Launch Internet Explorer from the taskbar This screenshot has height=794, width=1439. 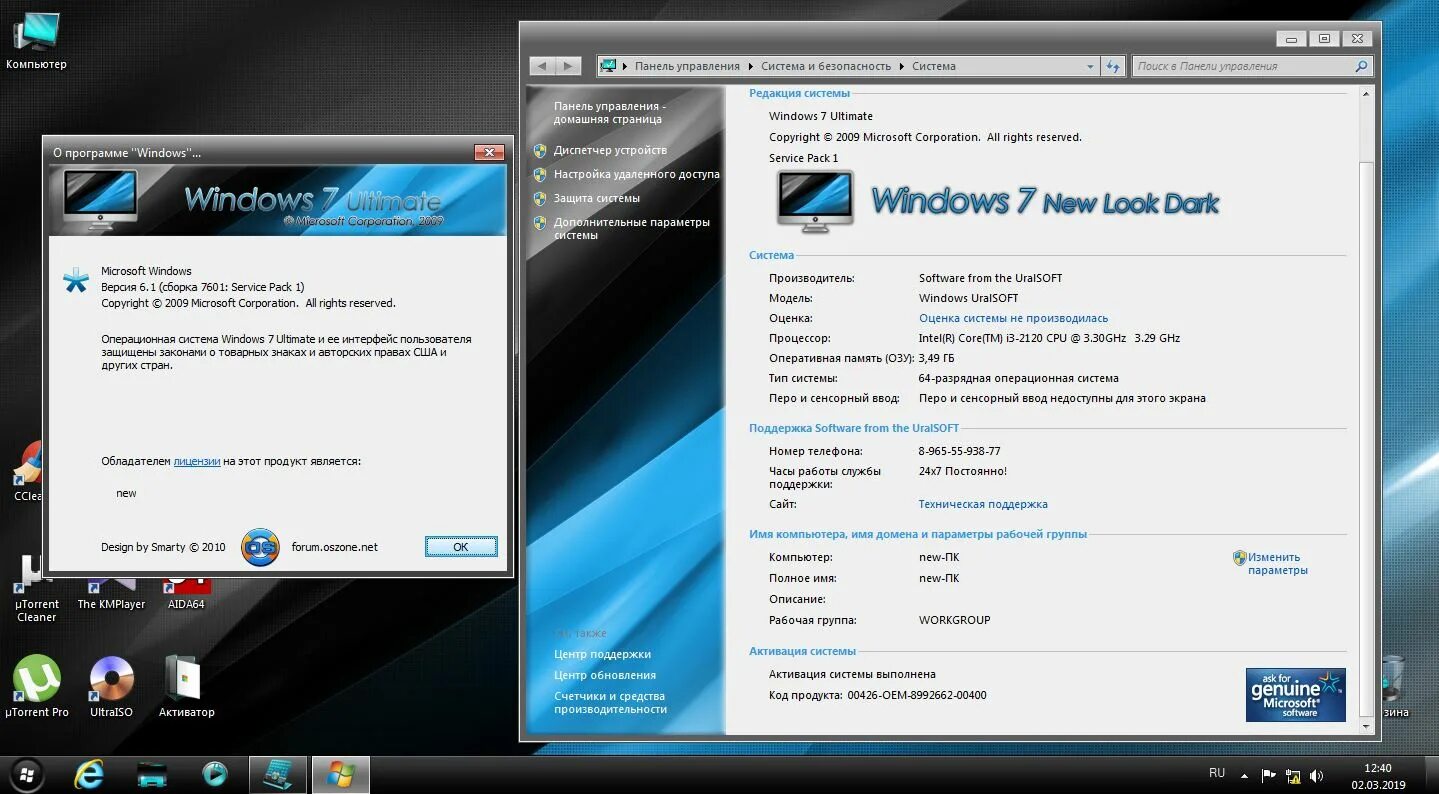click(x=89, y=774)
